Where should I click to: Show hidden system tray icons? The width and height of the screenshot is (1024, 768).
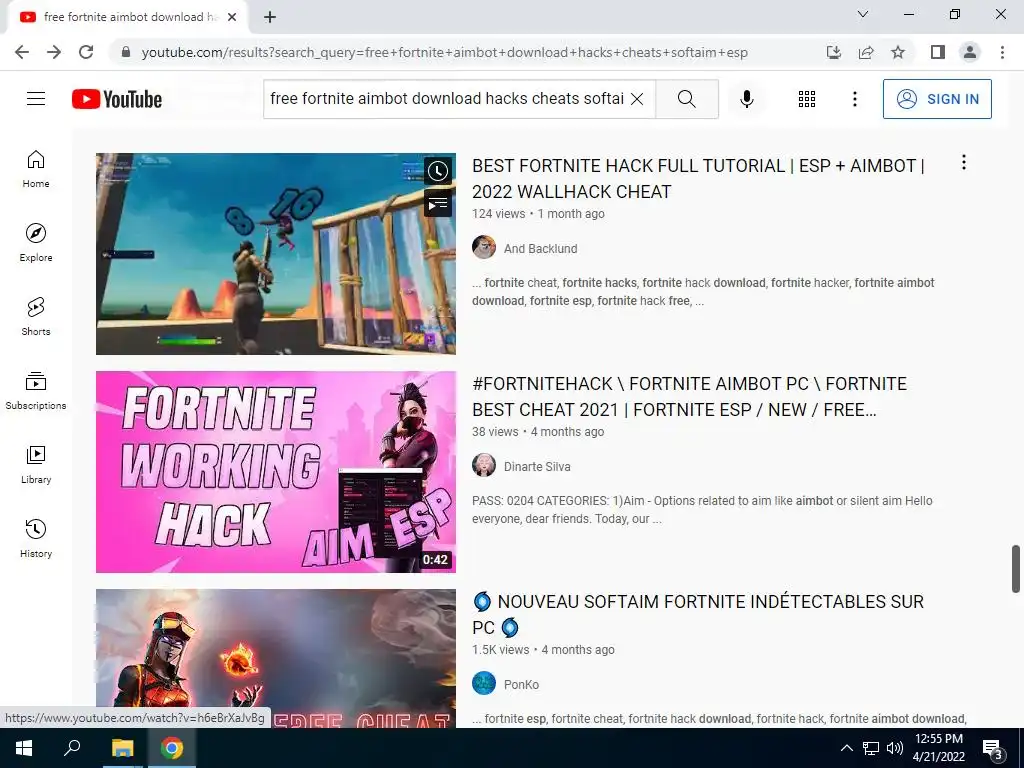[846, 748]
